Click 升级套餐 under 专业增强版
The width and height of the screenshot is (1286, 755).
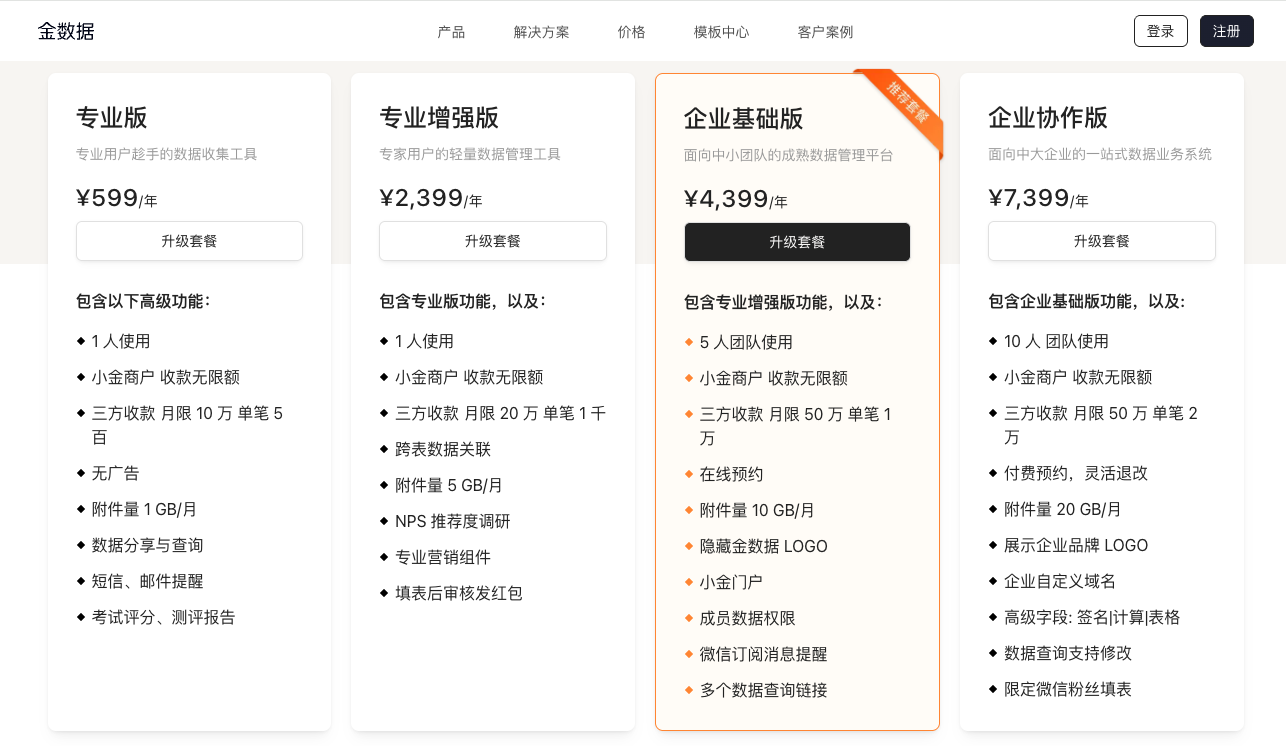(492, 241)
